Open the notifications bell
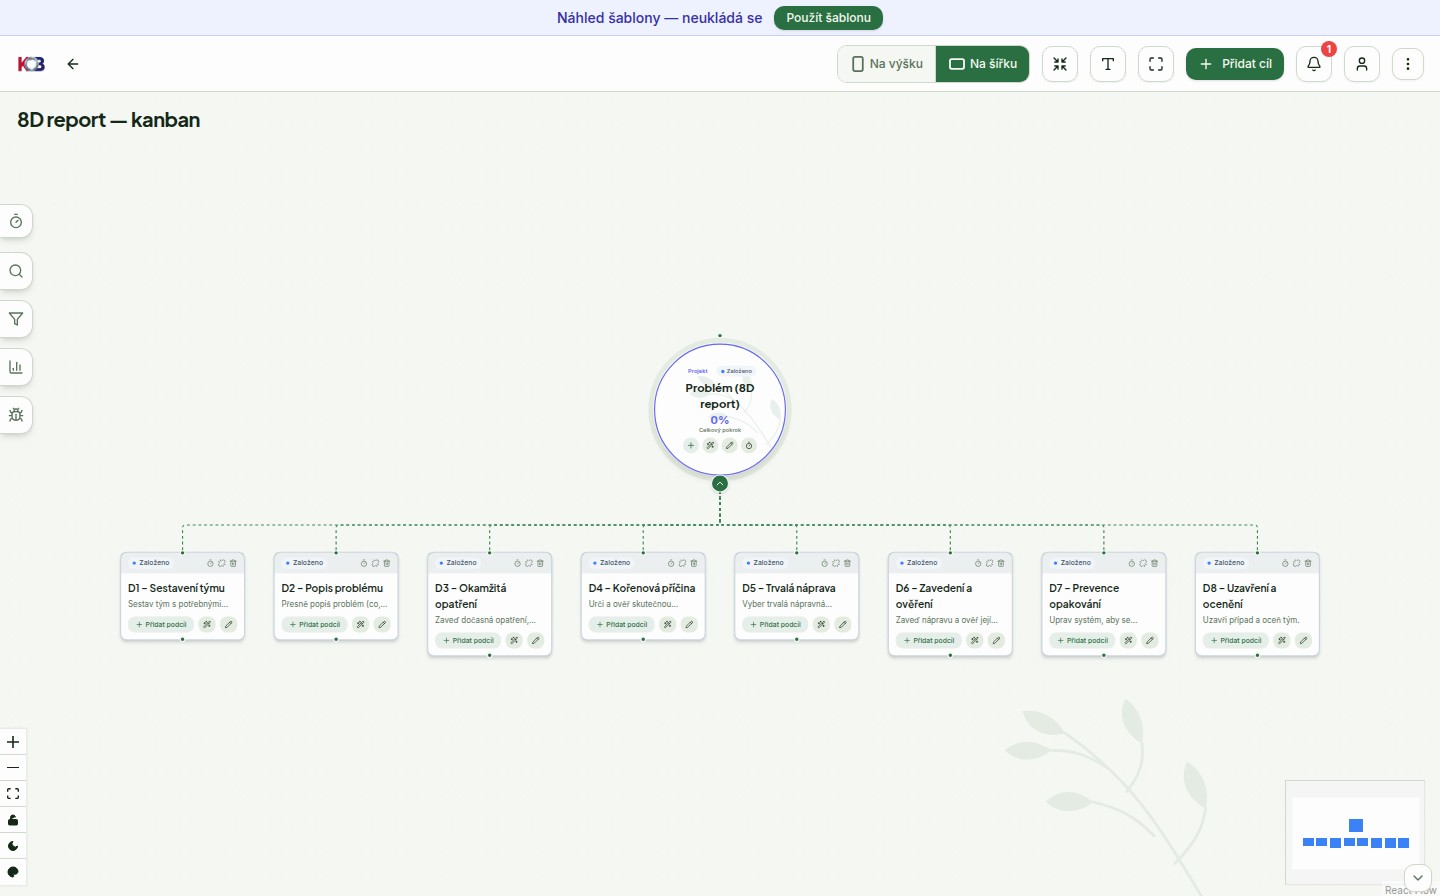Screen dimensions: 1440x896 coord(1314,64)
